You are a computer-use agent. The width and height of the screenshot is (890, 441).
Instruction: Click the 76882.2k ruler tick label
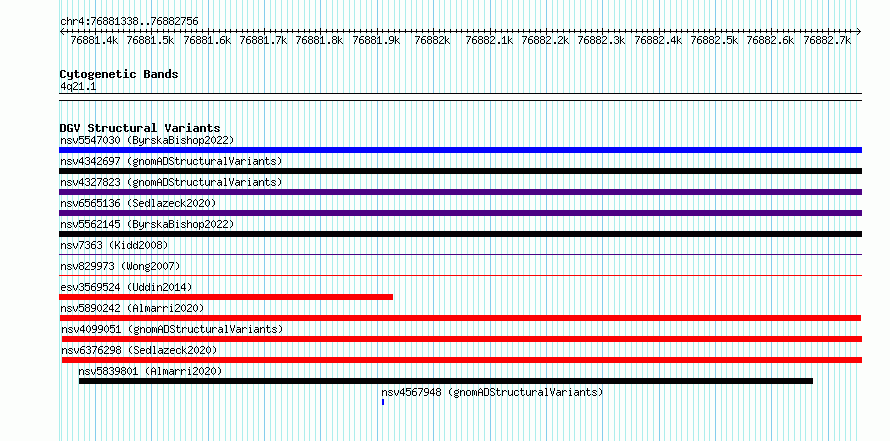click(x=545, y=40)
